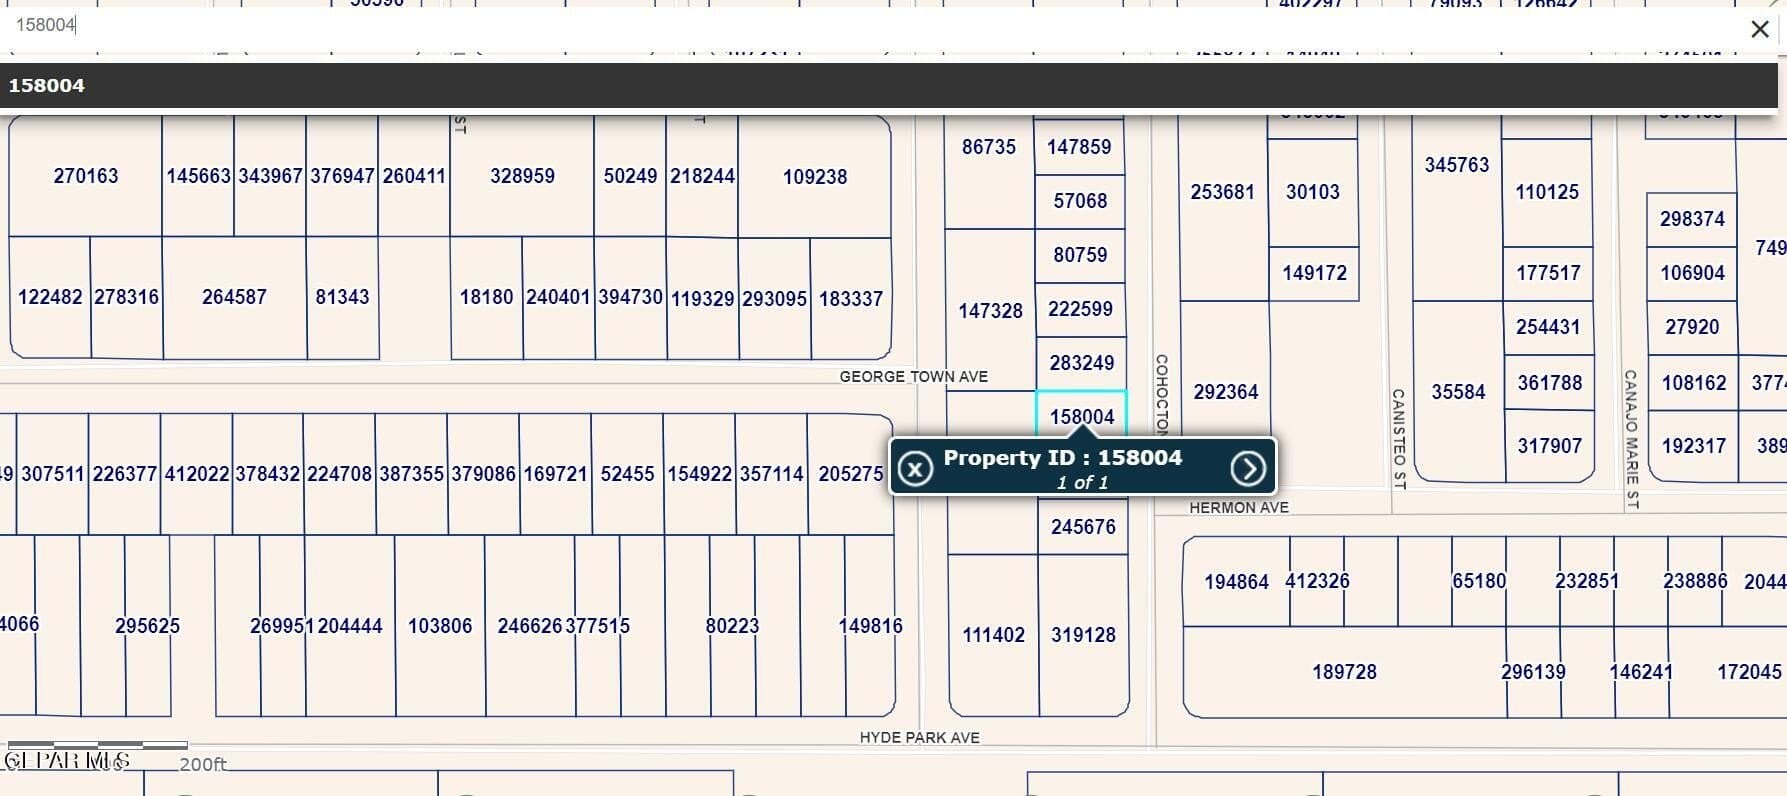Click parcel 147328 on the map
1787x796 pixels.
pyautogui.click(x=989, y=311)
